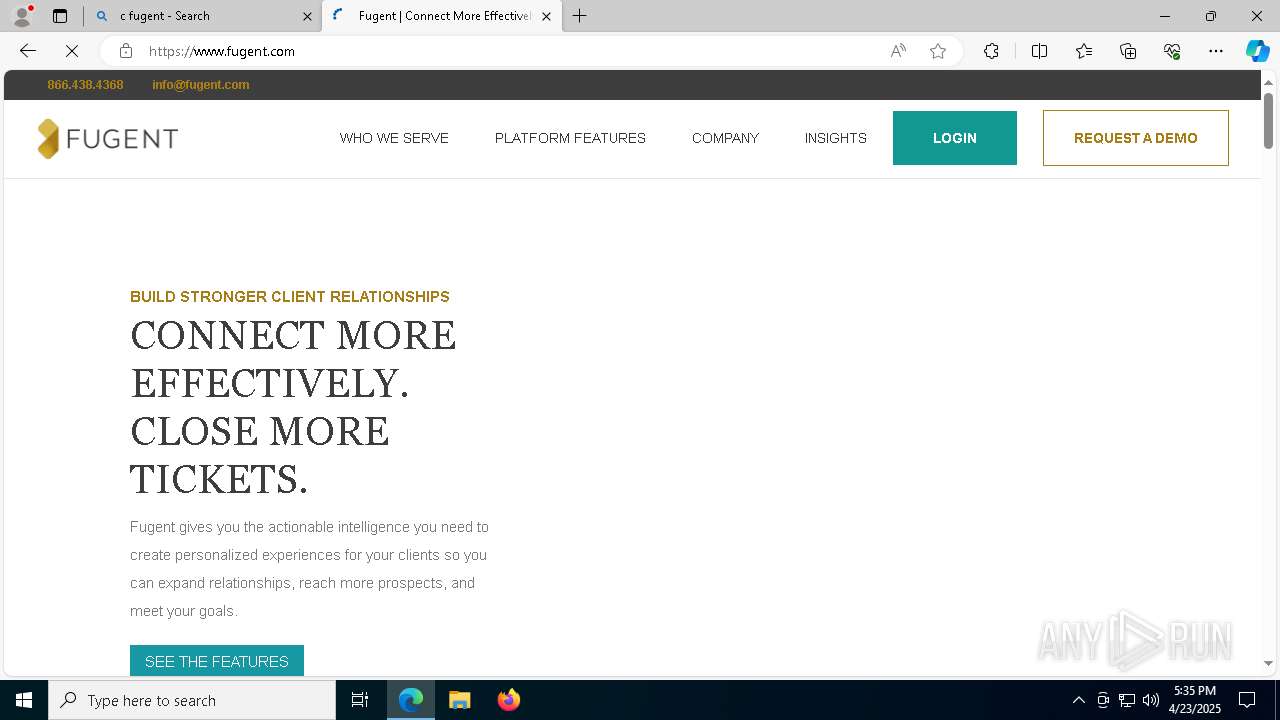The height and width of the screenshot is (720, 1280).
Task: Open Browser essentials heart icon
Action: pos(1172,51)
